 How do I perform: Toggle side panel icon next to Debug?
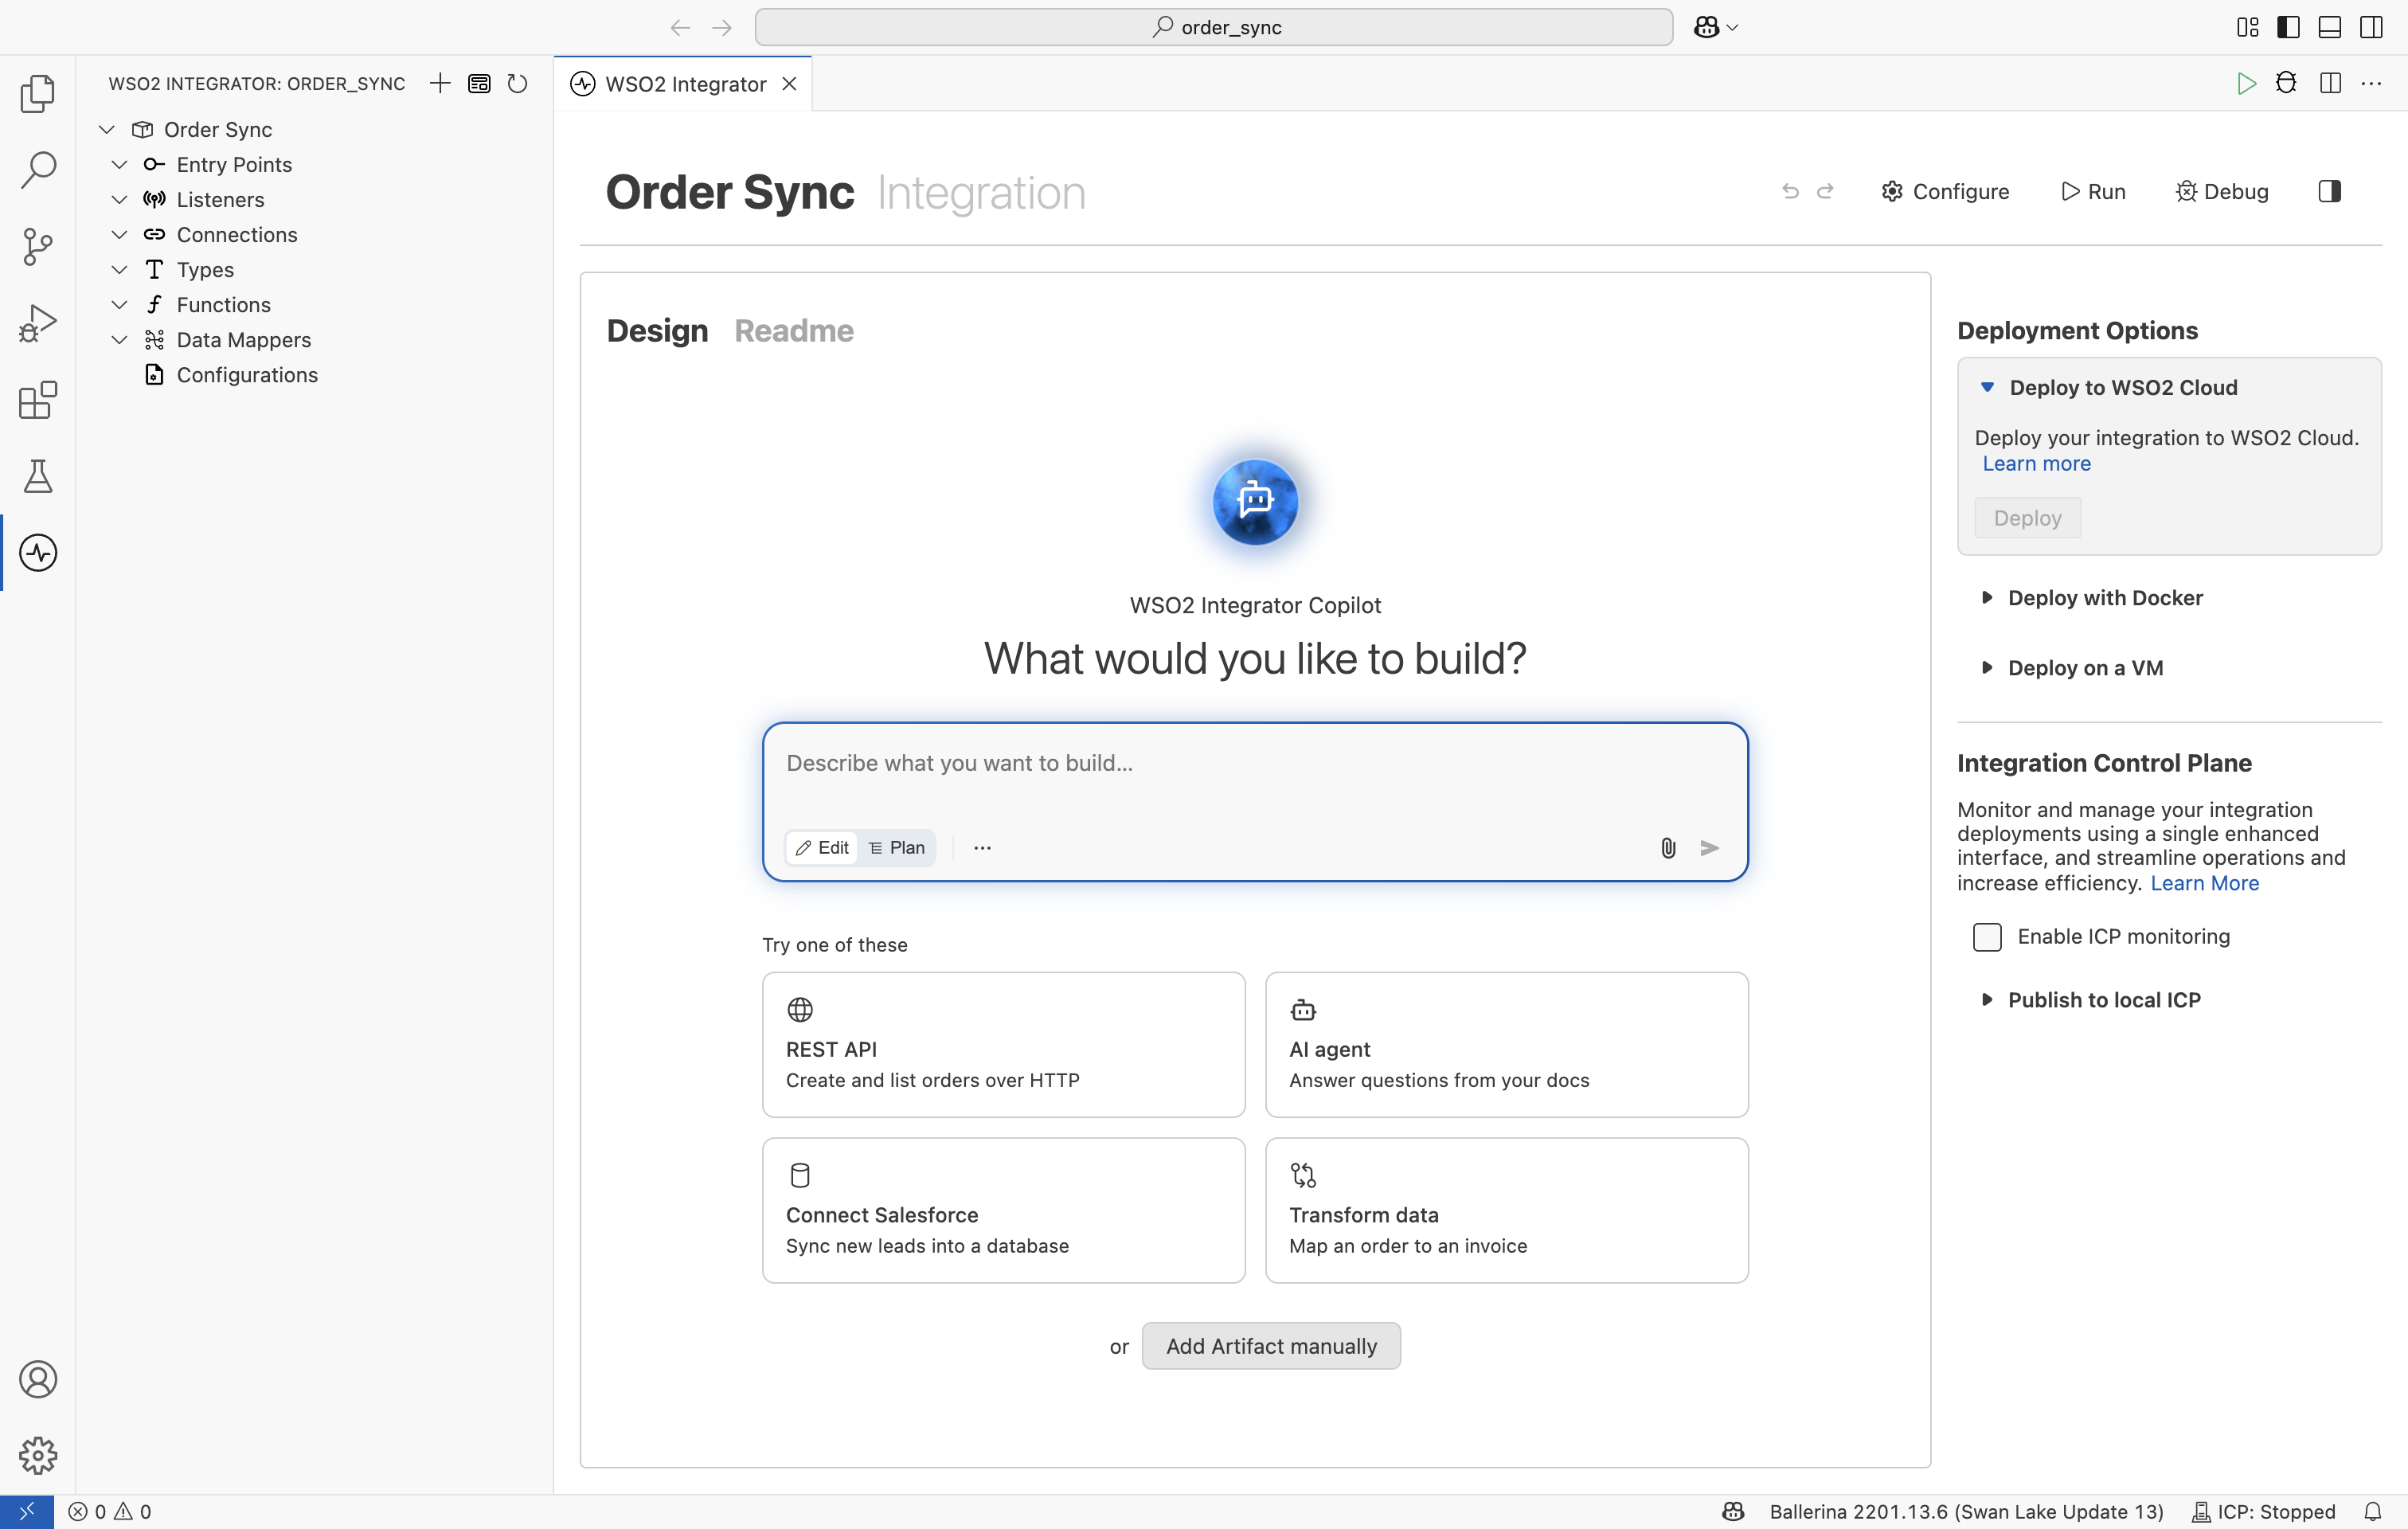pyautogui.click(x=2329, y=191)
